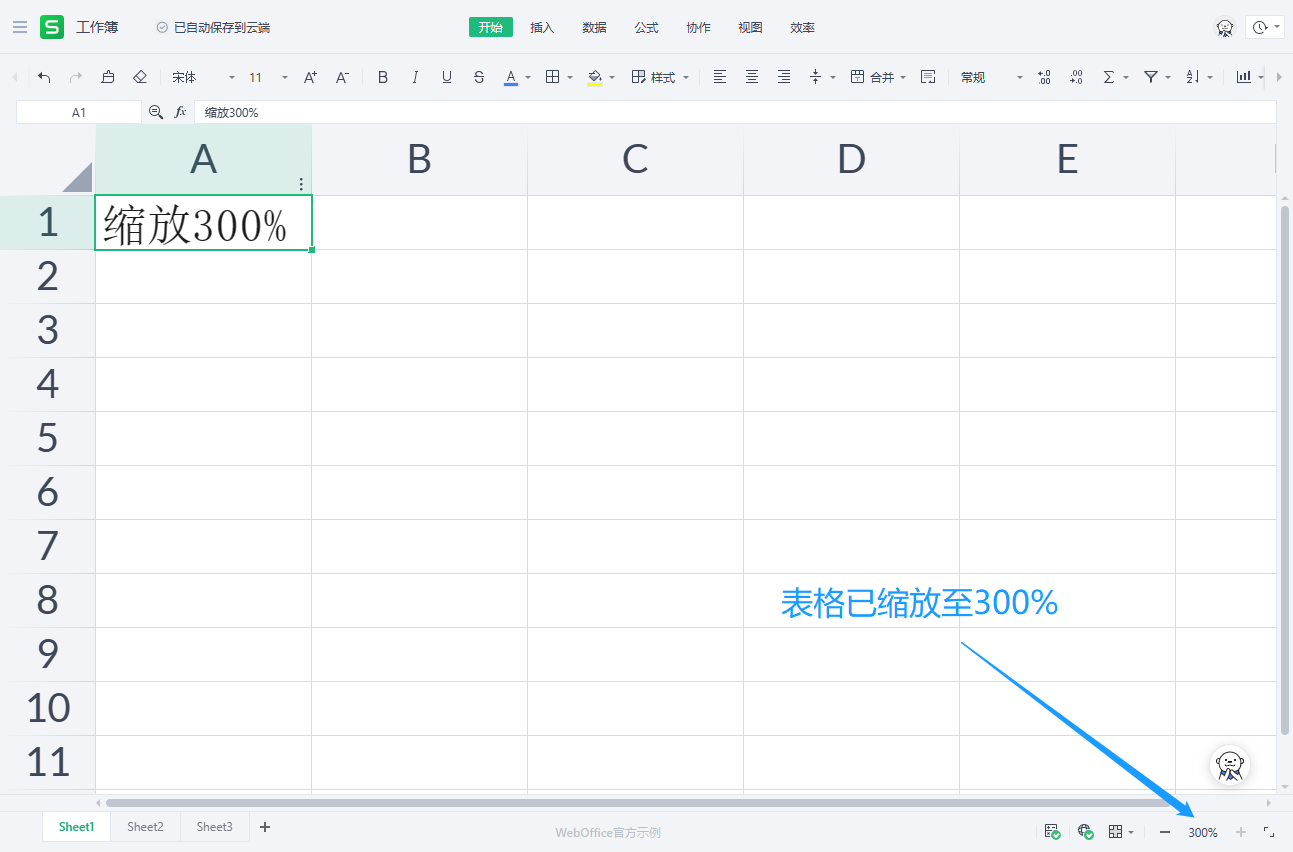
Task: Align text to the right
Action: point(784,77)
